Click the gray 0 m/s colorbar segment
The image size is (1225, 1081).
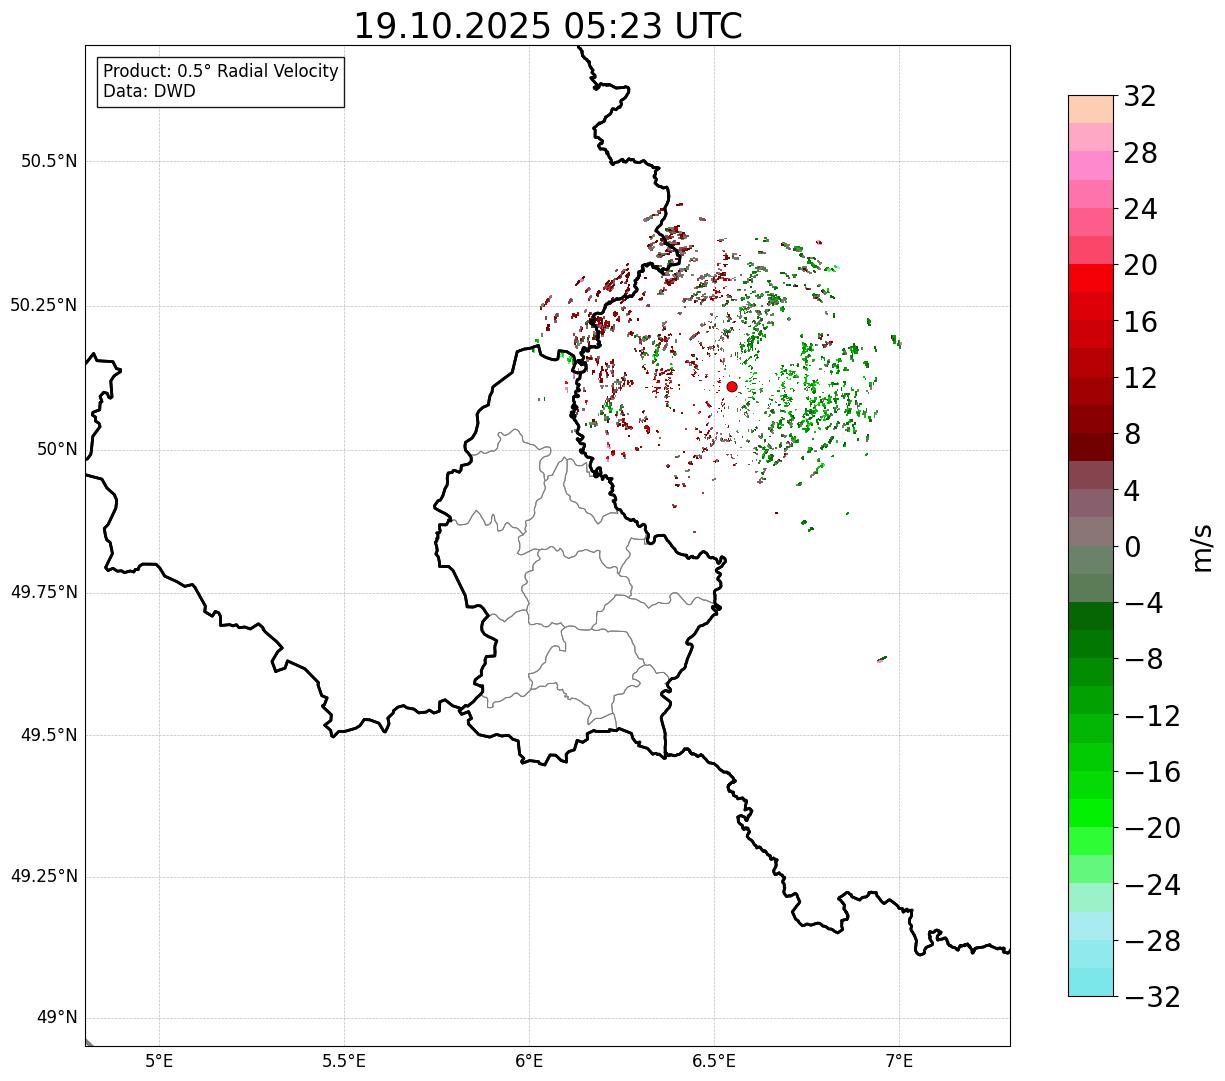pyautogui.click(x=1091, y=531)
